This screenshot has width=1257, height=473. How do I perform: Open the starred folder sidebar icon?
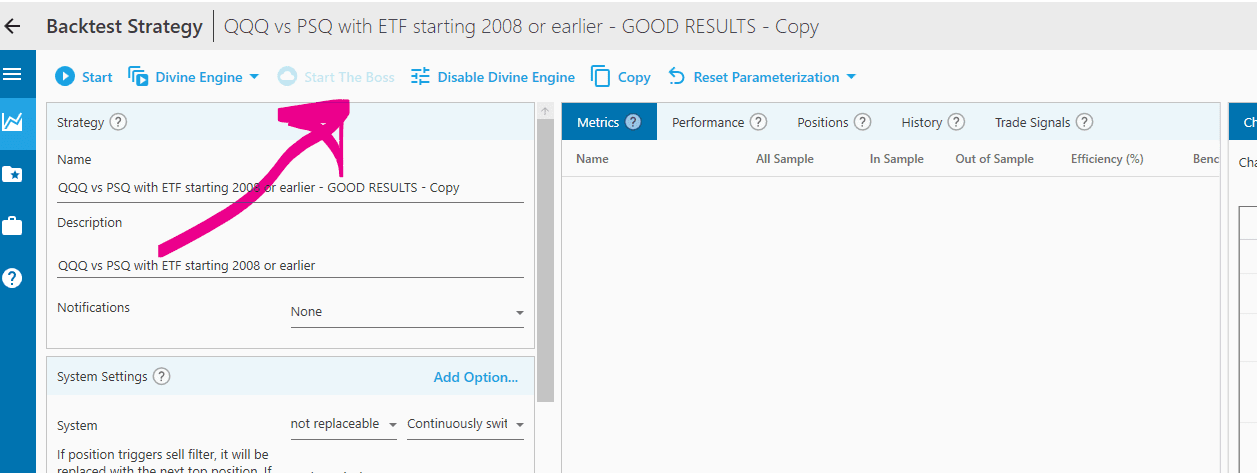click(x=12, y=175)
